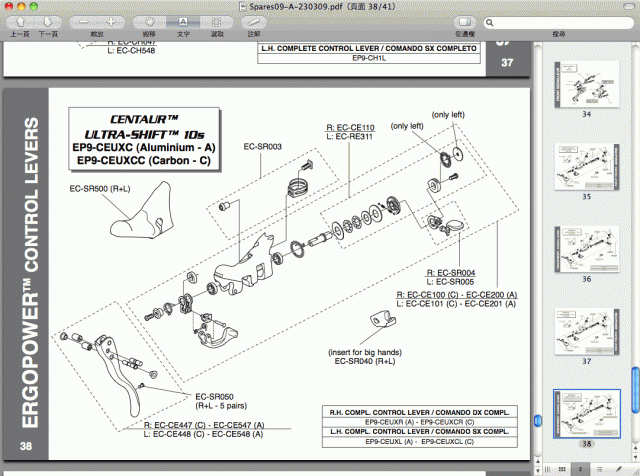Open page 34 thumbnail
The width and height of the screenshot is (640, 476).
pyautogui.click(x=587, y=85)
